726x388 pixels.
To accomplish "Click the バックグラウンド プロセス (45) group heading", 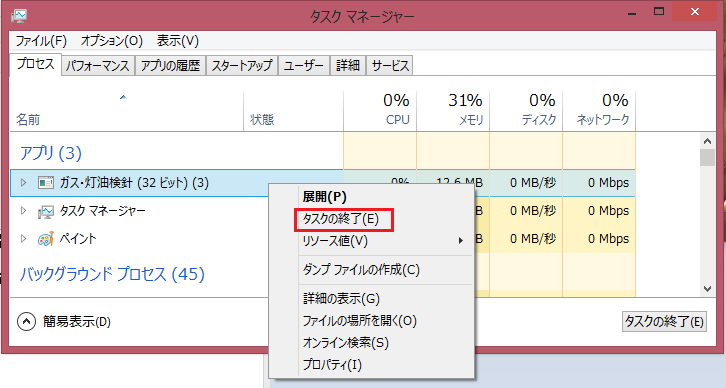I will (112, 274).
